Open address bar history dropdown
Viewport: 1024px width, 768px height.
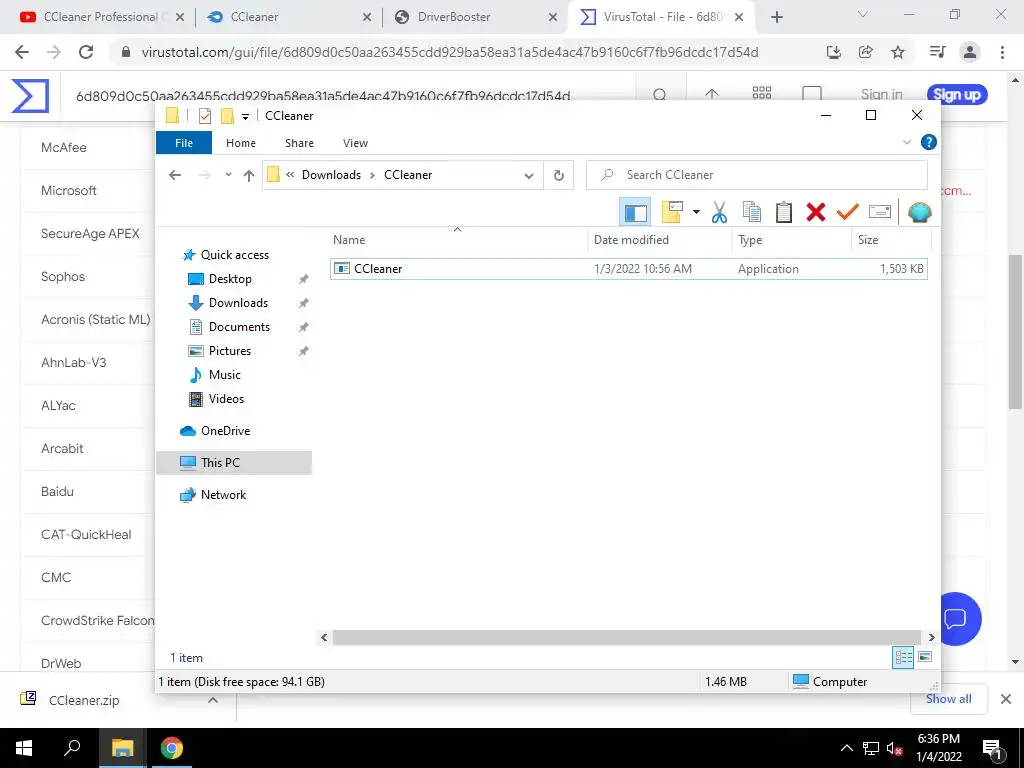point(529,175)
